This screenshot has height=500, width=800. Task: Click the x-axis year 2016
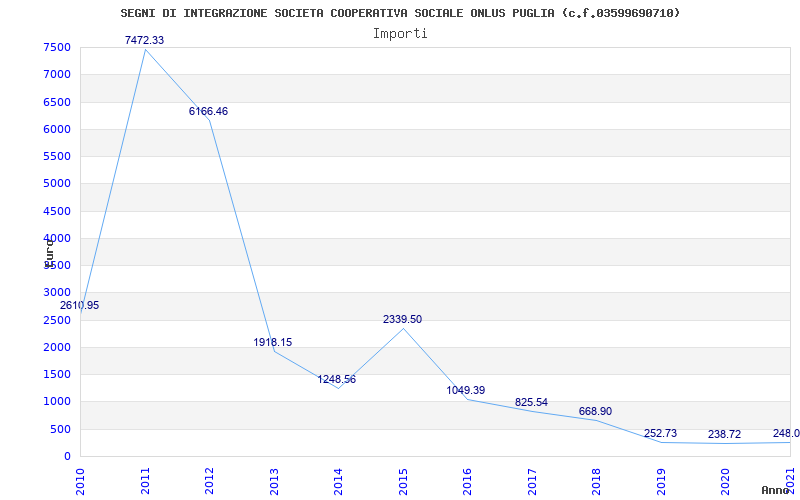467,481
